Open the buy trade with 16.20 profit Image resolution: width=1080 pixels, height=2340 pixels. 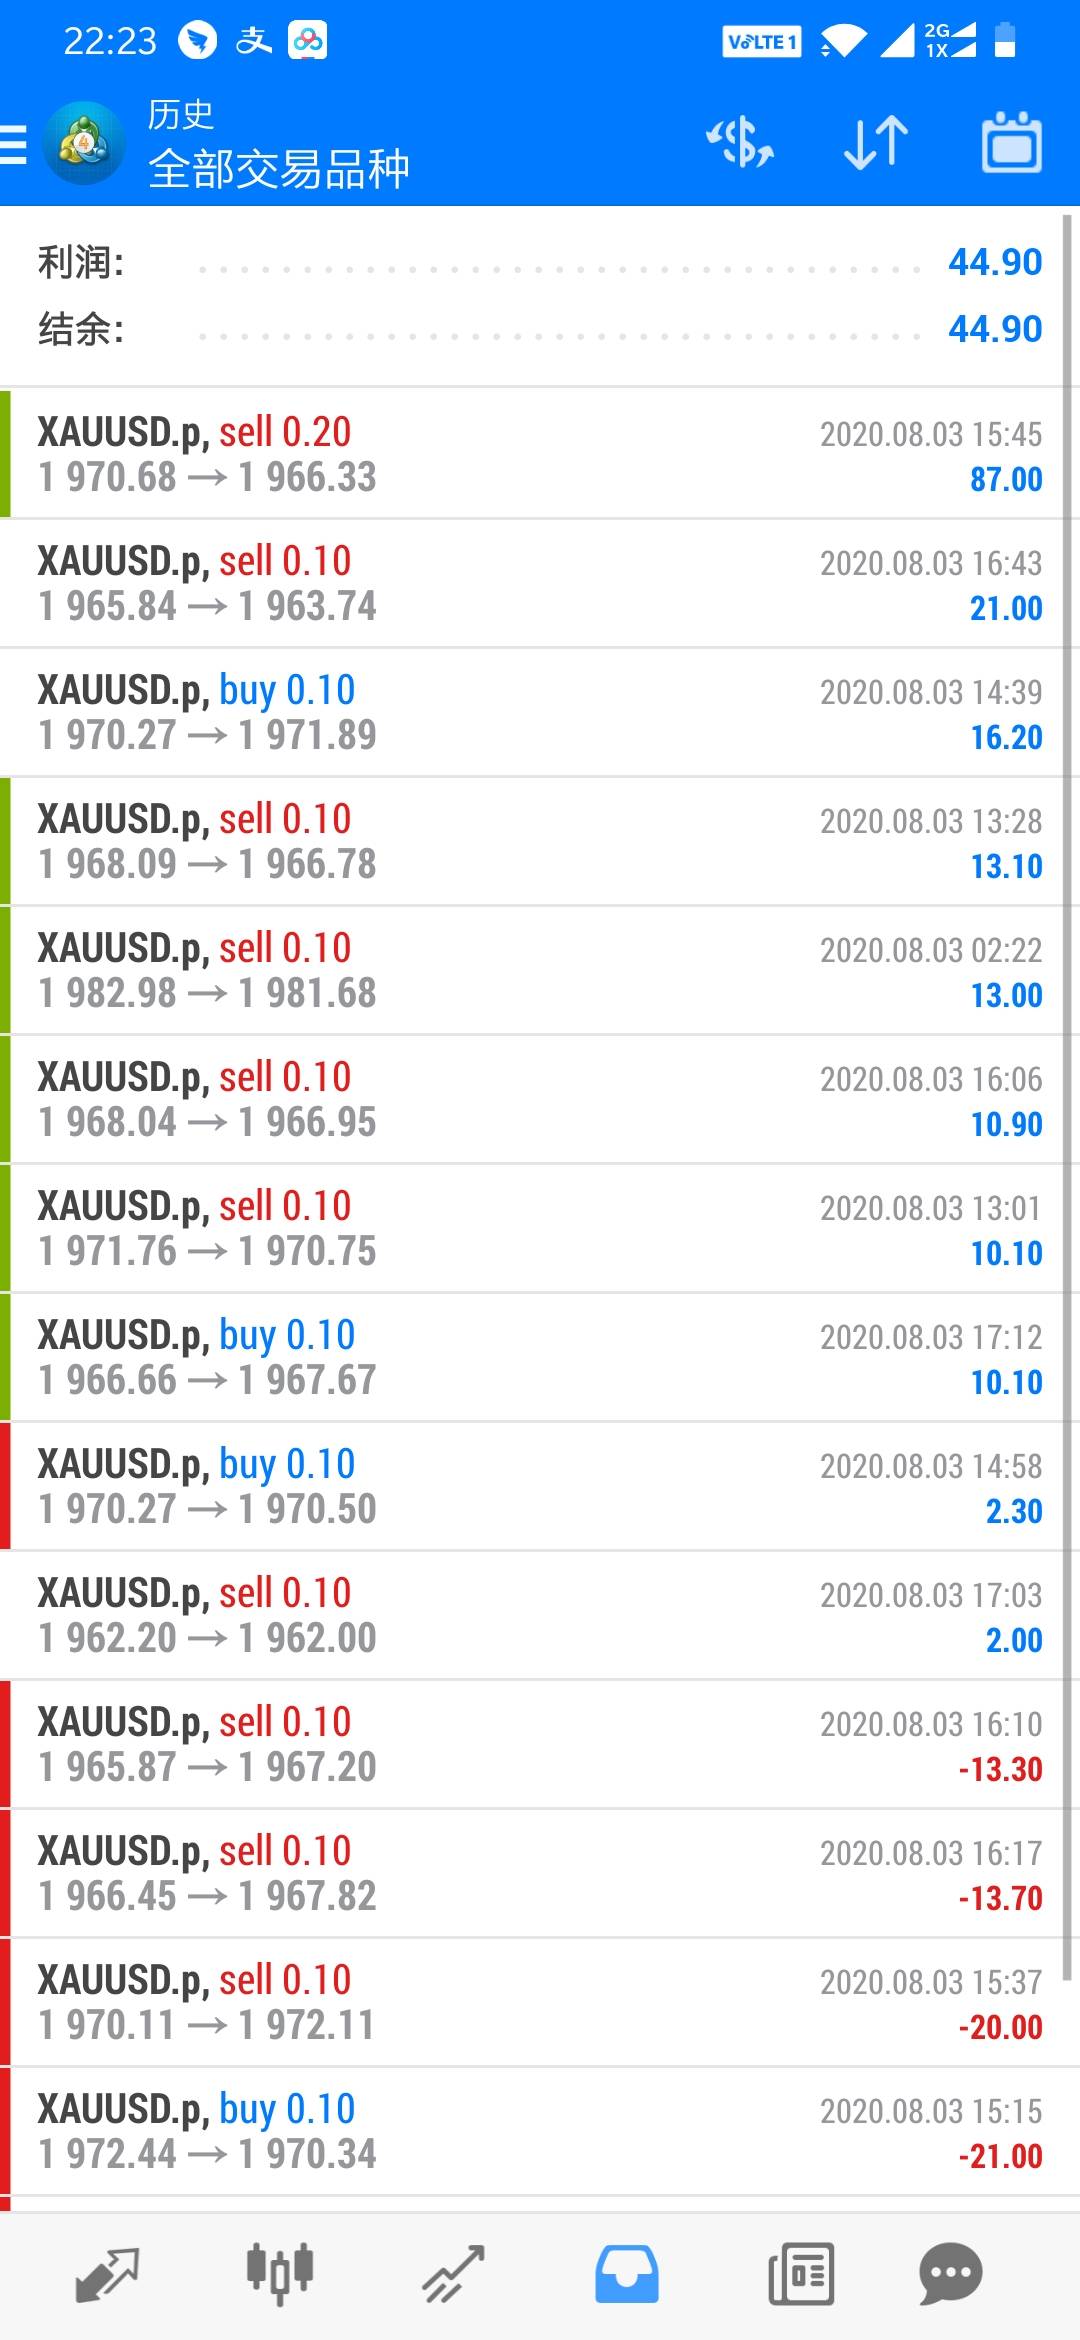[540, 712]
